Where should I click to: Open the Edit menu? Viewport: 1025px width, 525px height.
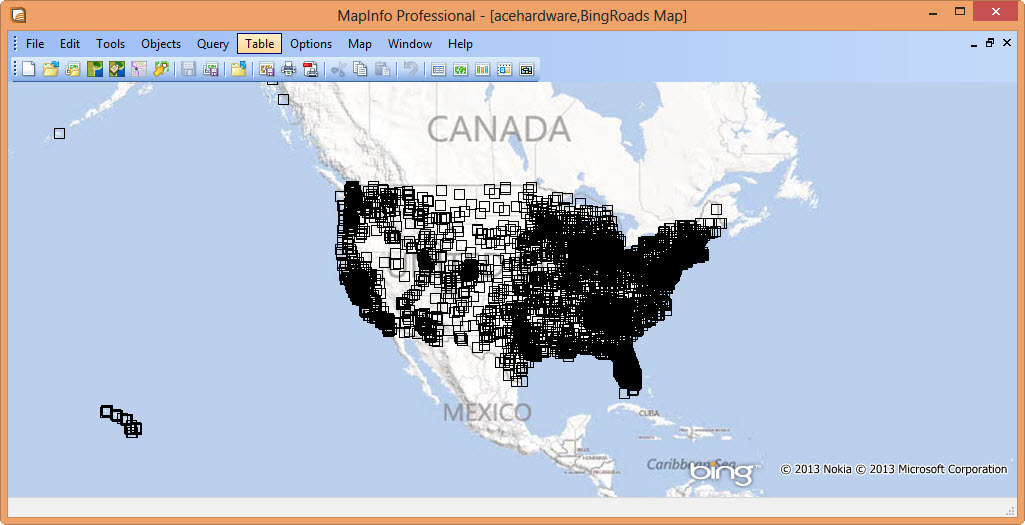pyautogui.click(x=70, y=44)
